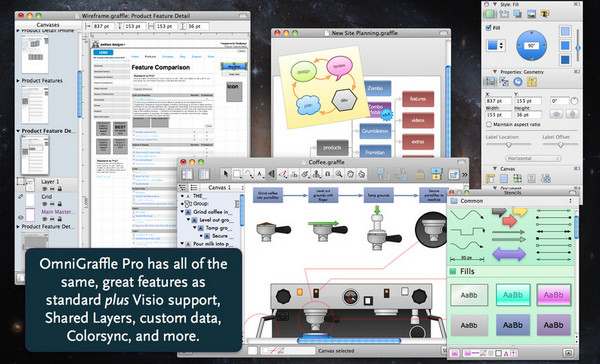
Task: Expand the Product Features canvas group
Action: [x=18, y=81]
